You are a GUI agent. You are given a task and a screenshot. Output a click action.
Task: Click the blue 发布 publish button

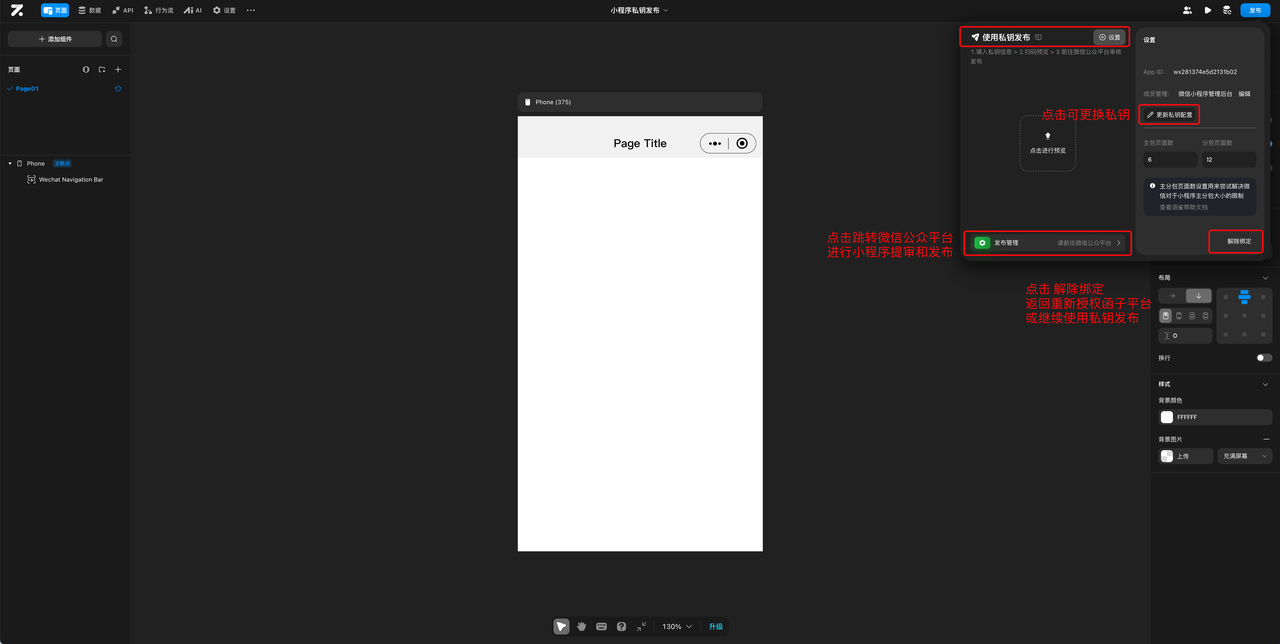pos(1256,10)
